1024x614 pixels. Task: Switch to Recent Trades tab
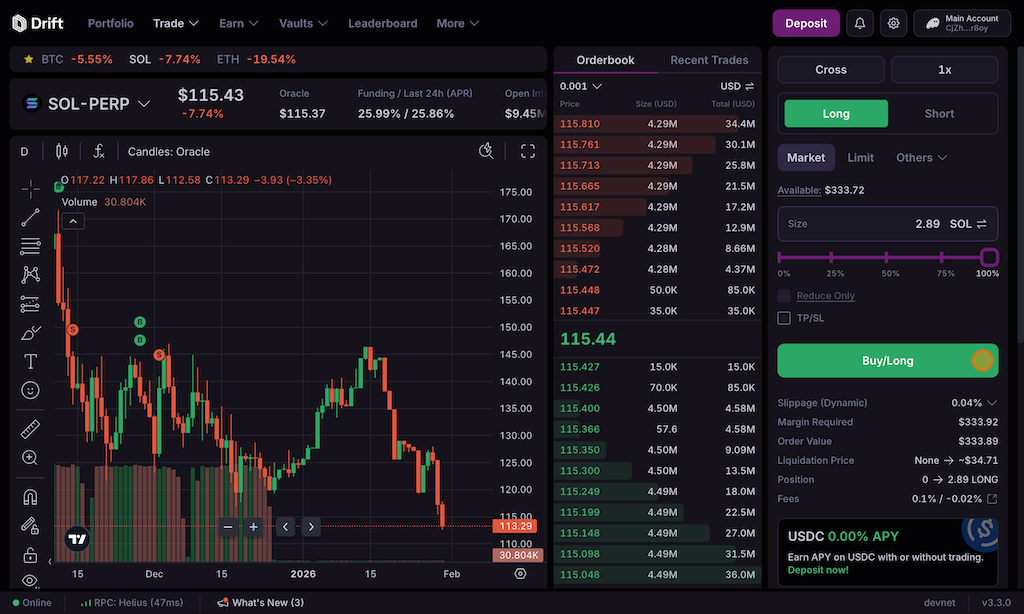click(x=709, y=60)
